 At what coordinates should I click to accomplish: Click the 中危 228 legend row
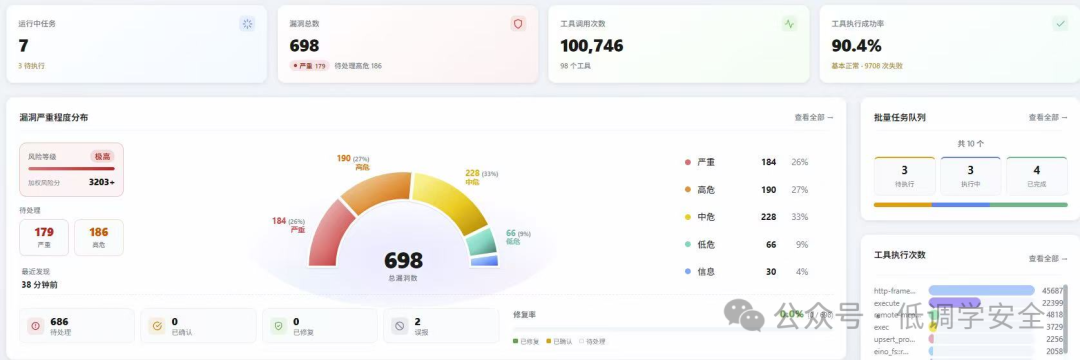click(746, 217)
